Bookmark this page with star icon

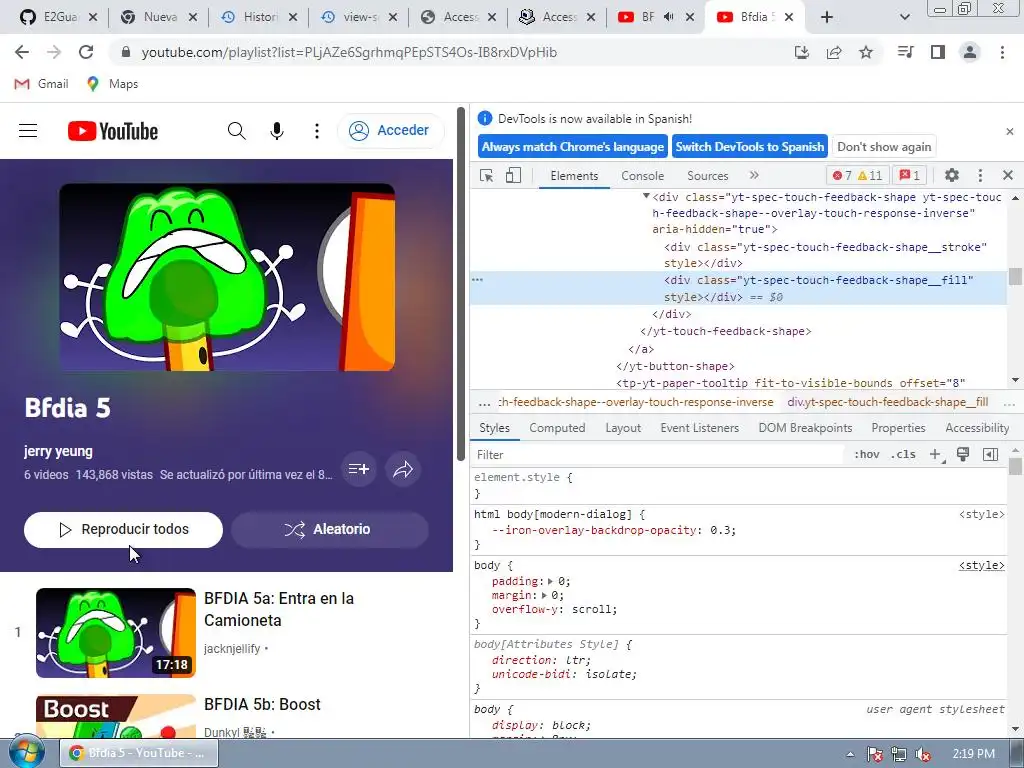point(866,52)
